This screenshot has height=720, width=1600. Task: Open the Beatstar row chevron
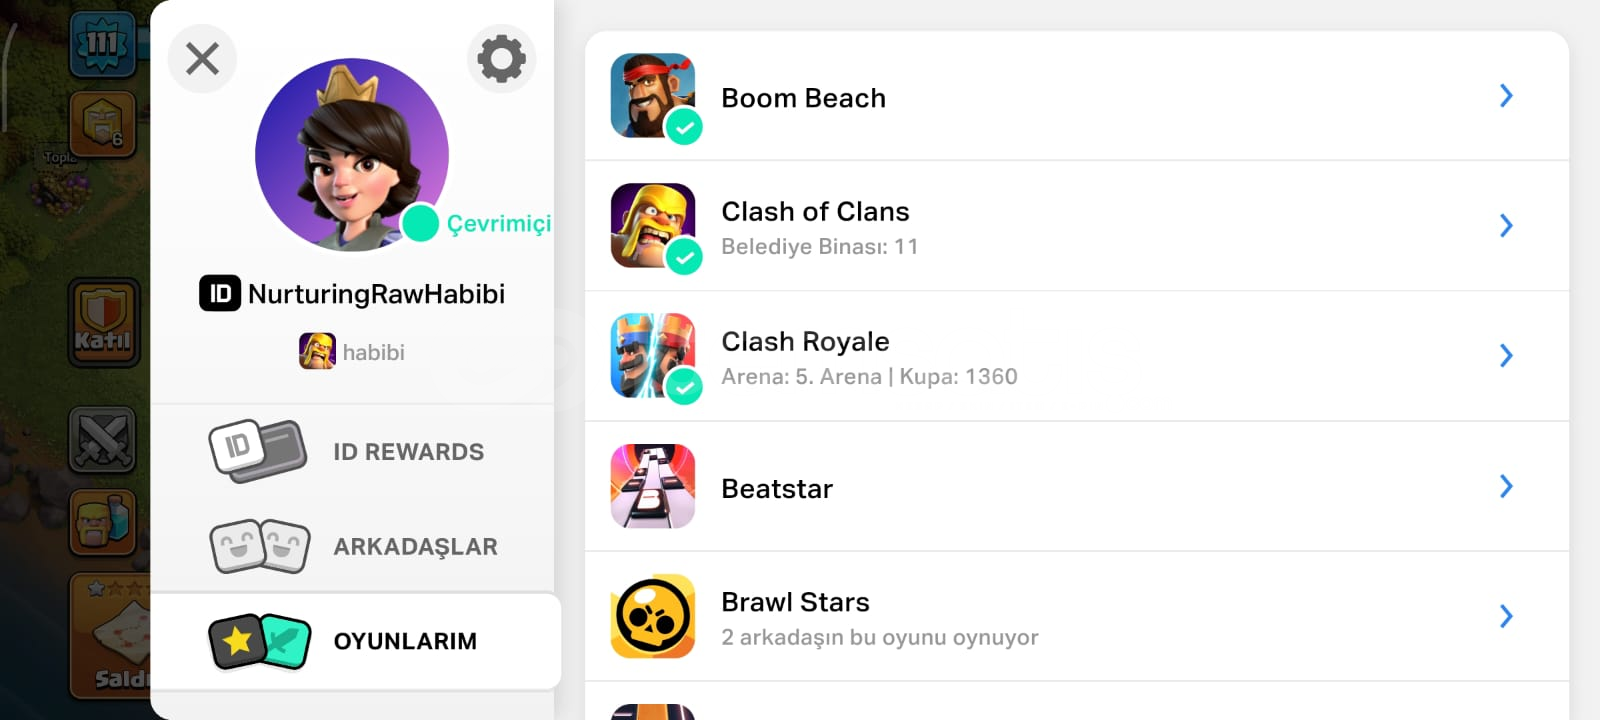1506,486
